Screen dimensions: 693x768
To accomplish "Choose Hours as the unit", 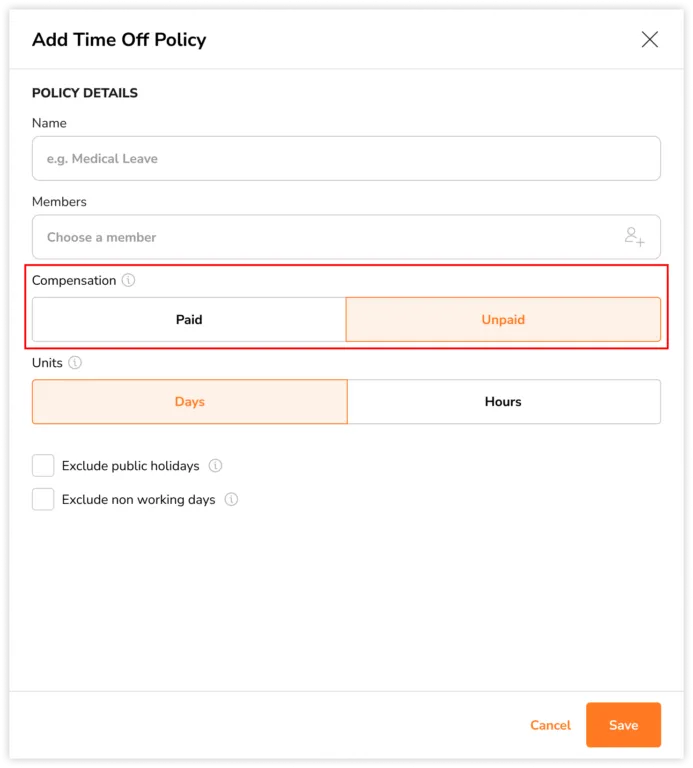I will click(x=503, y=402).
